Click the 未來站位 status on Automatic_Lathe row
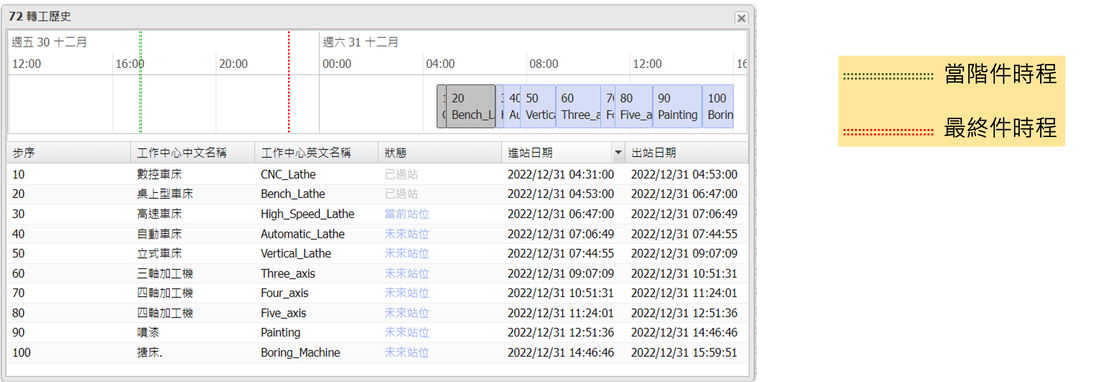This screenshot has width=1100, height=382. pyautogui.click(x=406, y=234)
